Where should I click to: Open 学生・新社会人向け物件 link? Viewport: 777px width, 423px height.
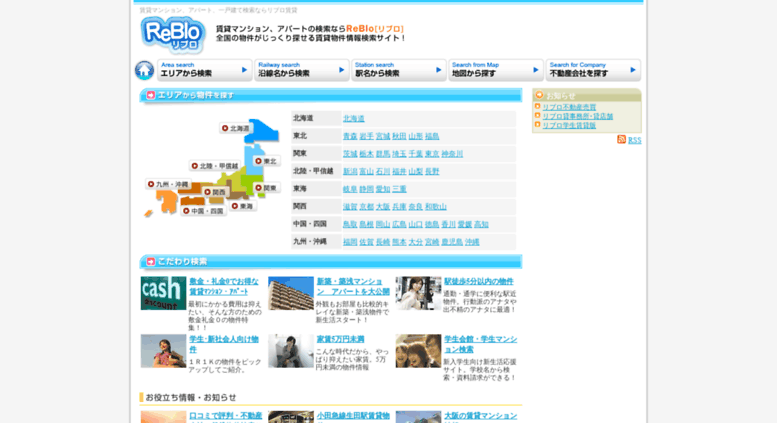click(224, 344)
